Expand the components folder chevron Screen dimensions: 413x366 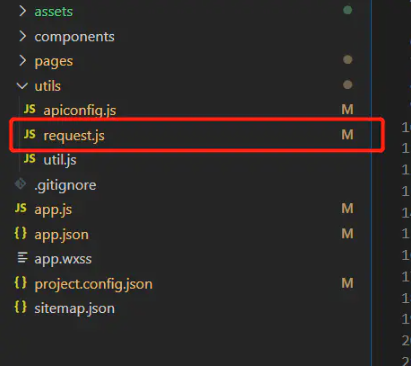coord(22,36)
